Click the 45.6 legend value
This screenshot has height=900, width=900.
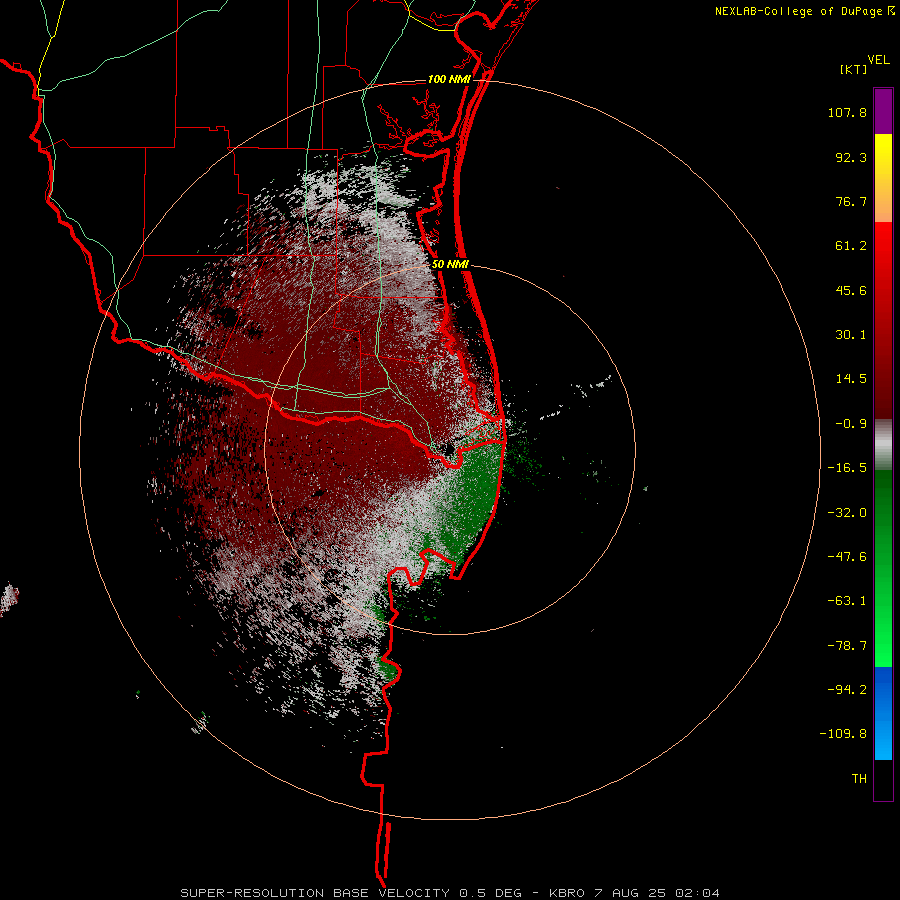851,290
